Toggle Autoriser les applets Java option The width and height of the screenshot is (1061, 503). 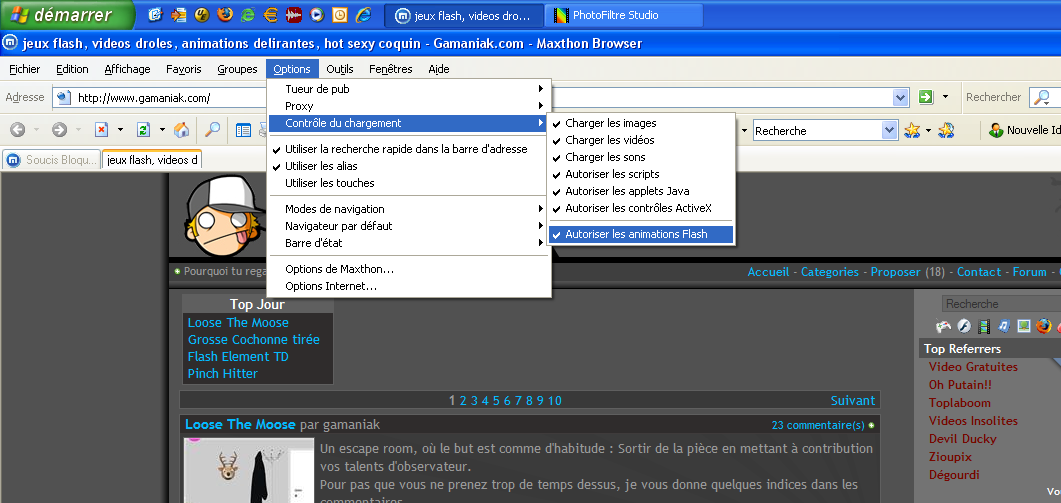[641, 191]
